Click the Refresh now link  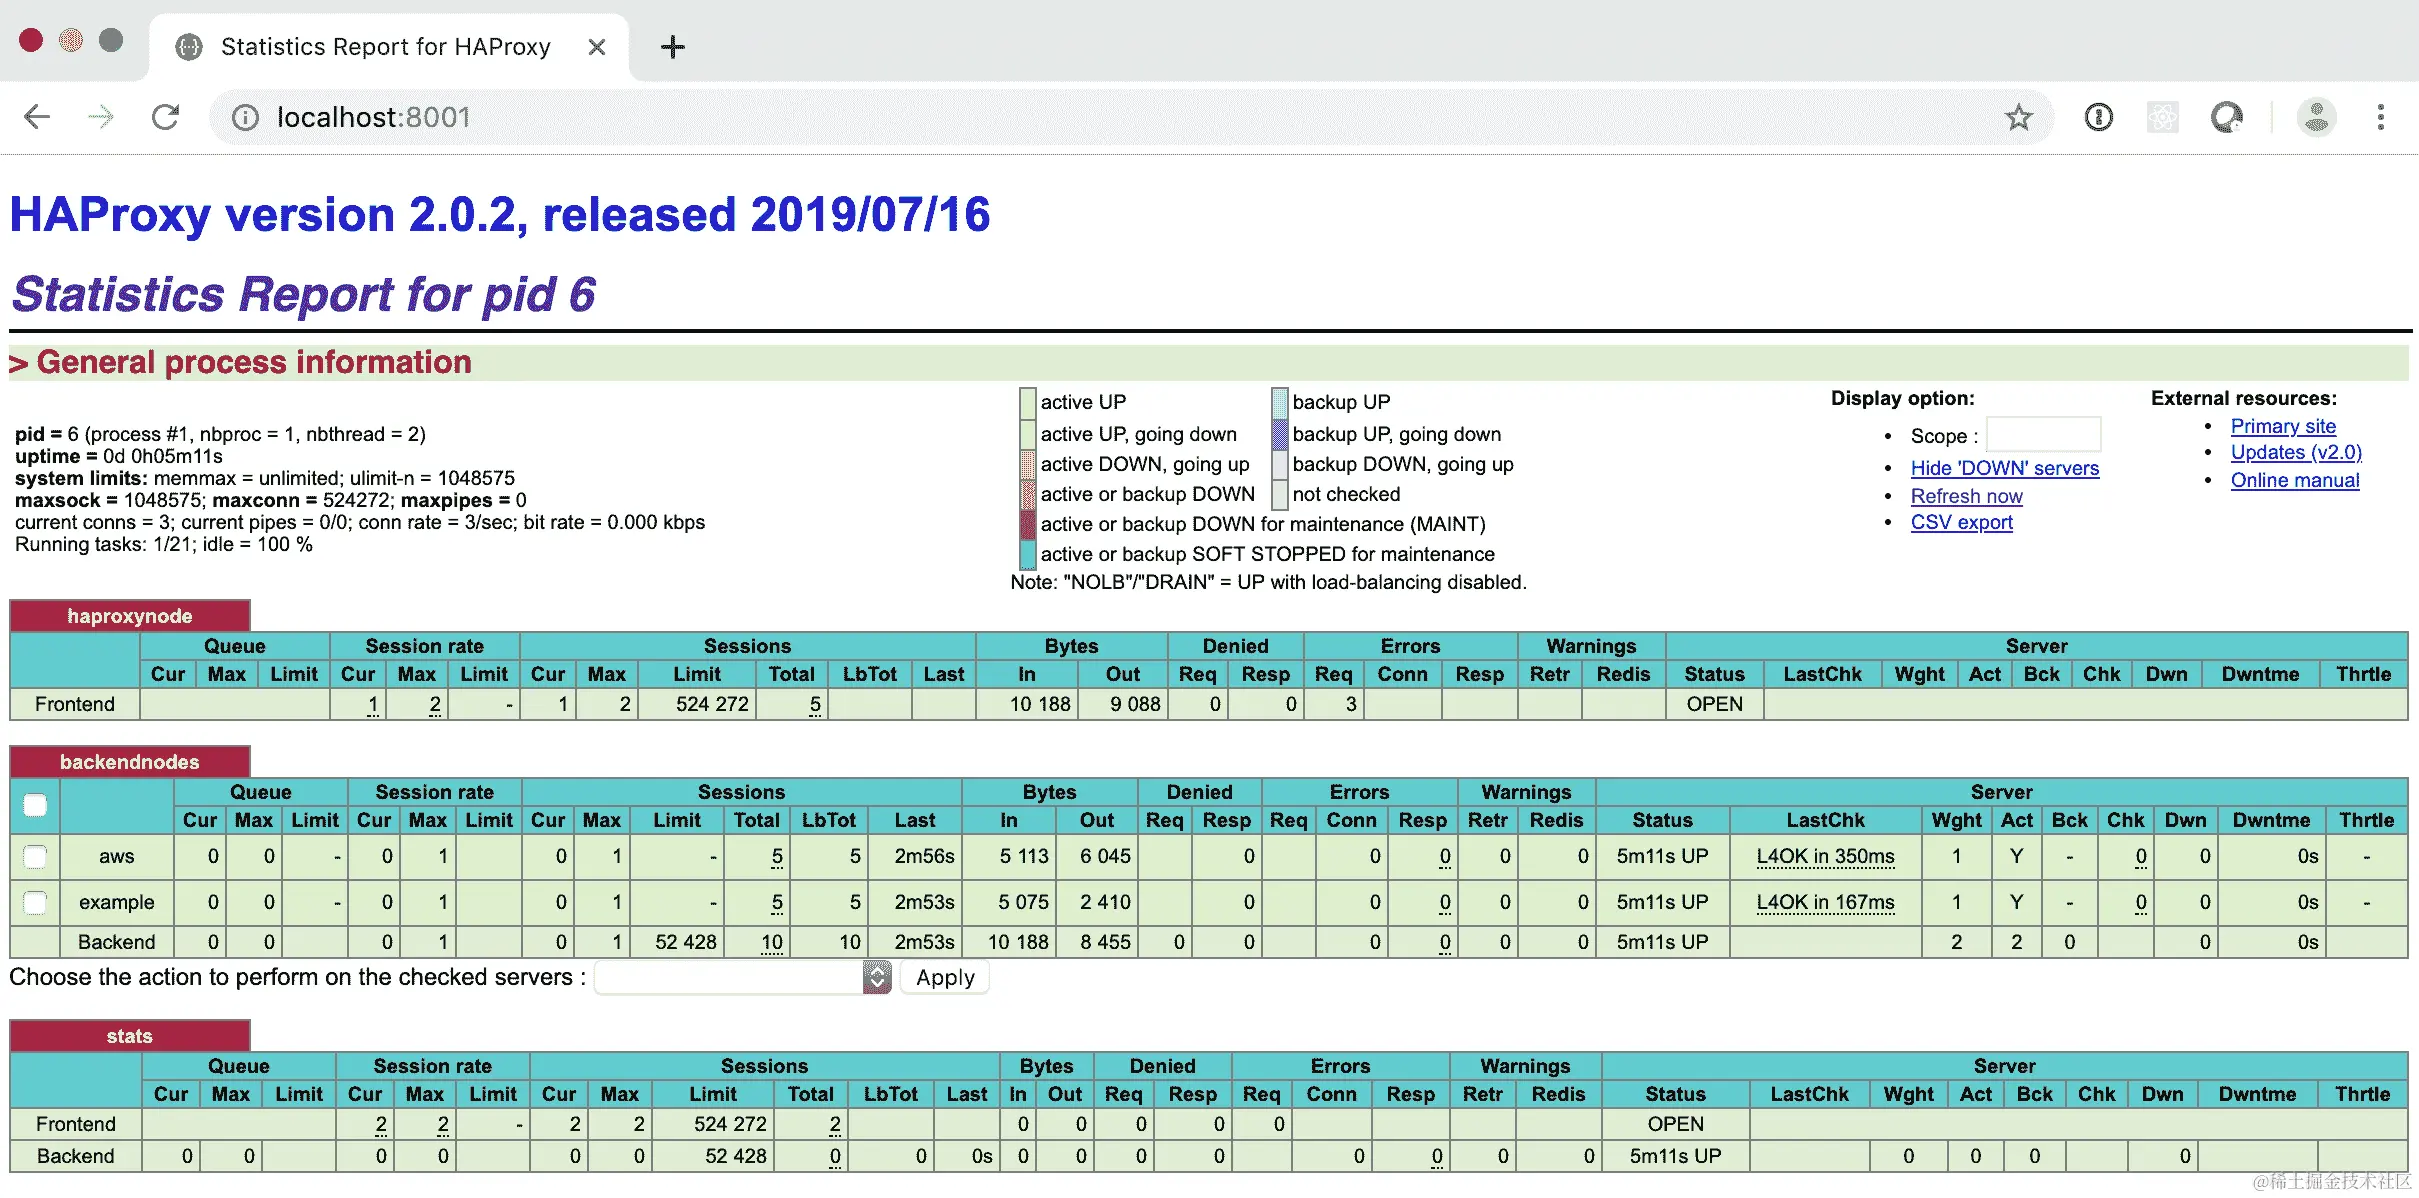coord(1966,496)
